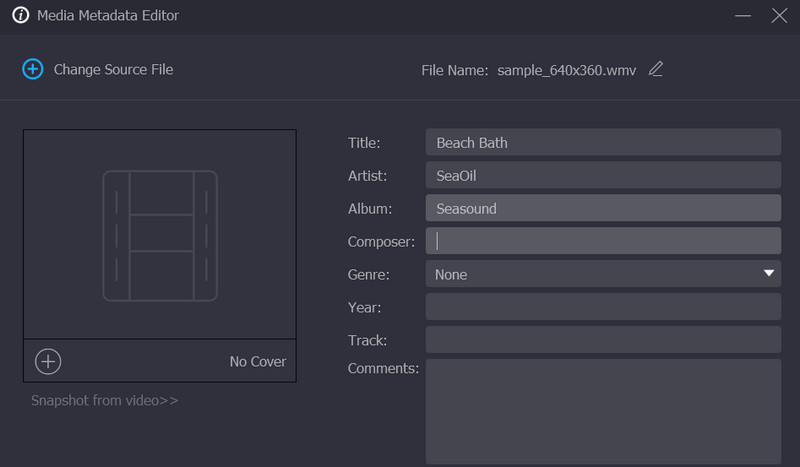Click Snapshot from video link
The width and height of the screenshot is (800, 467).
[104, 400]
